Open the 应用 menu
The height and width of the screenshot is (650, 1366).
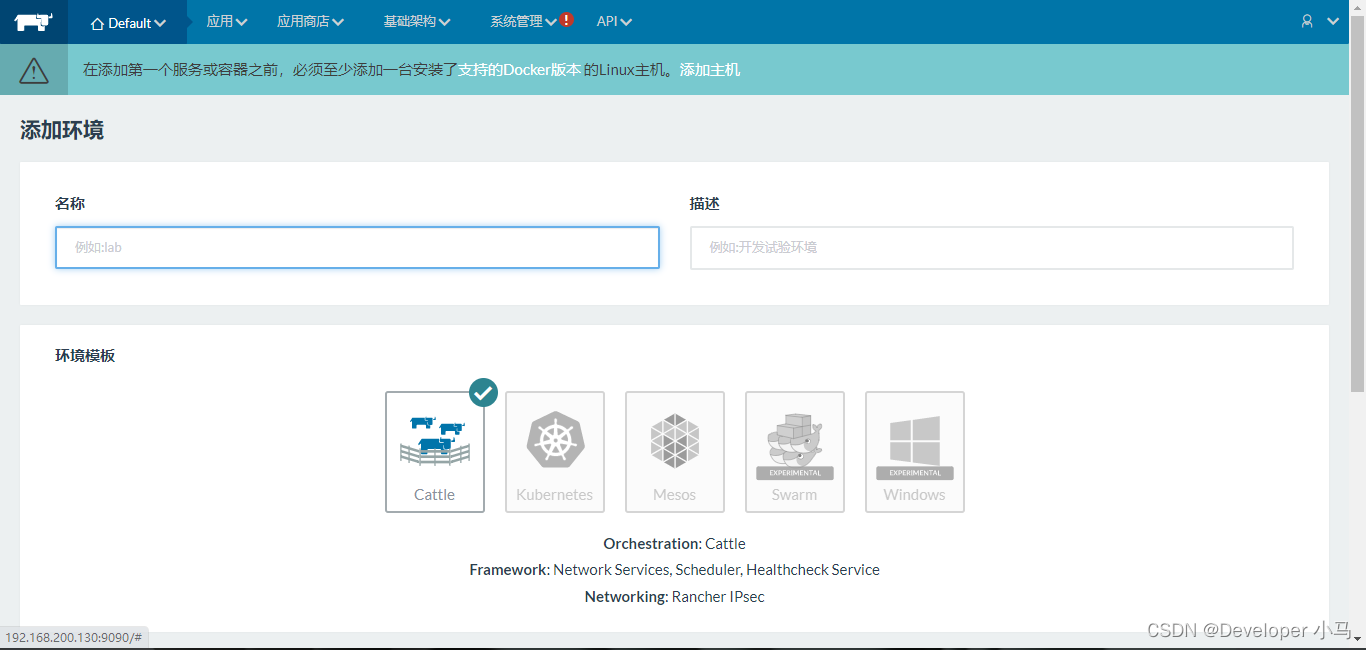point(227,22)
